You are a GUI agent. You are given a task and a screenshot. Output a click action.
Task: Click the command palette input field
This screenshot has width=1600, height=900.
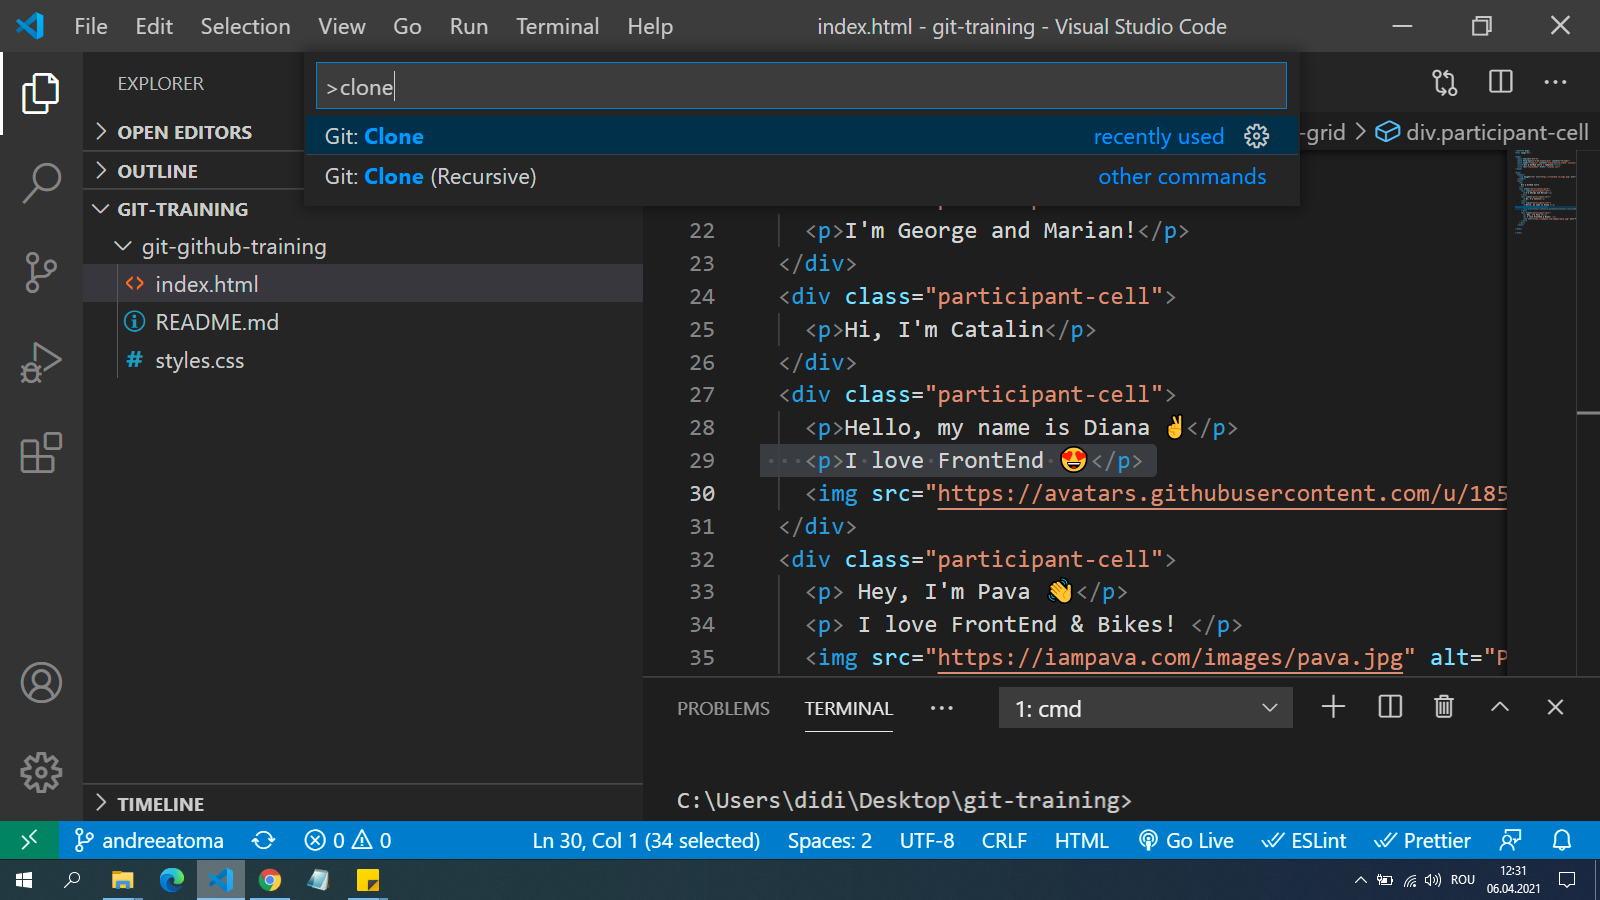click(800, 87)
